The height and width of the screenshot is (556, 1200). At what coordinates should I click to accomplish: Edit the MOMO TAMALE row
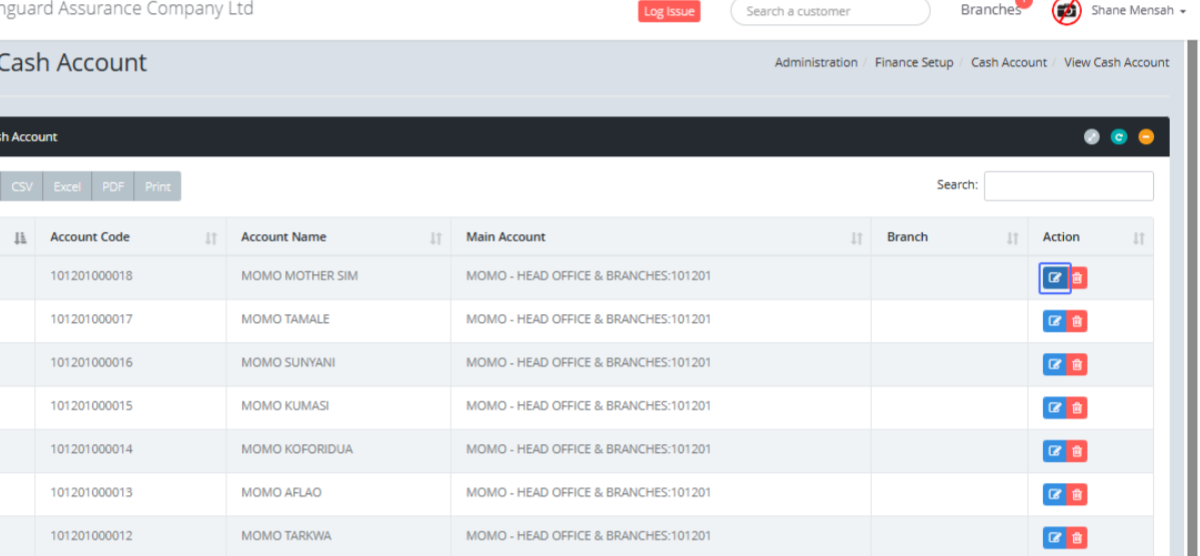pos(1054,321)
